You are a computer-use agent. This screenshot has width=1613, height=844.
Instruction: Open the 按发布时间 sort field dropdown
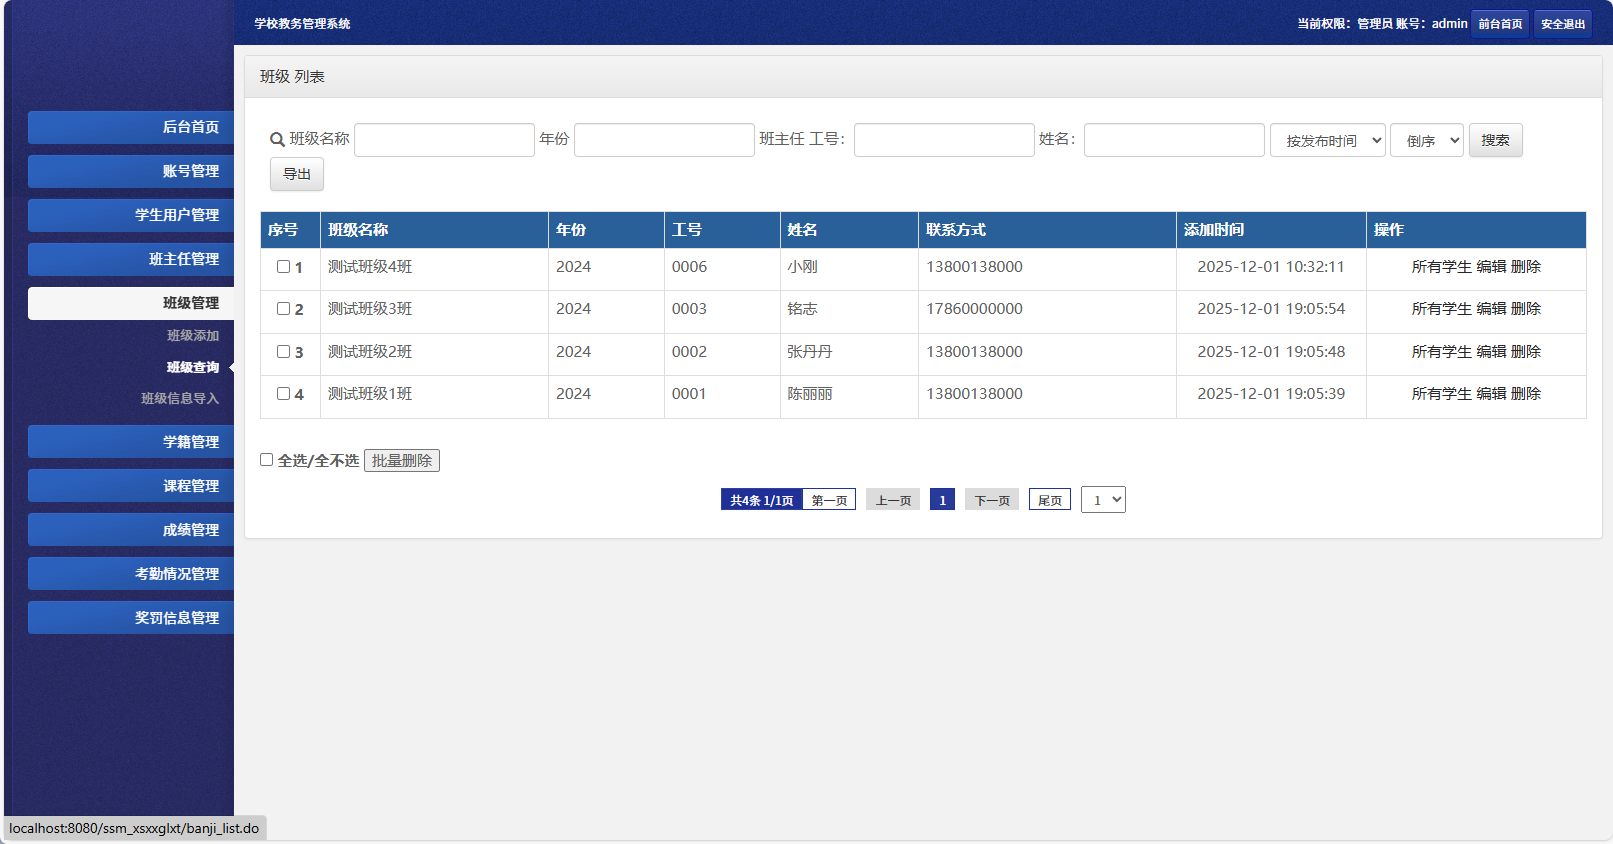point(1328,140)
